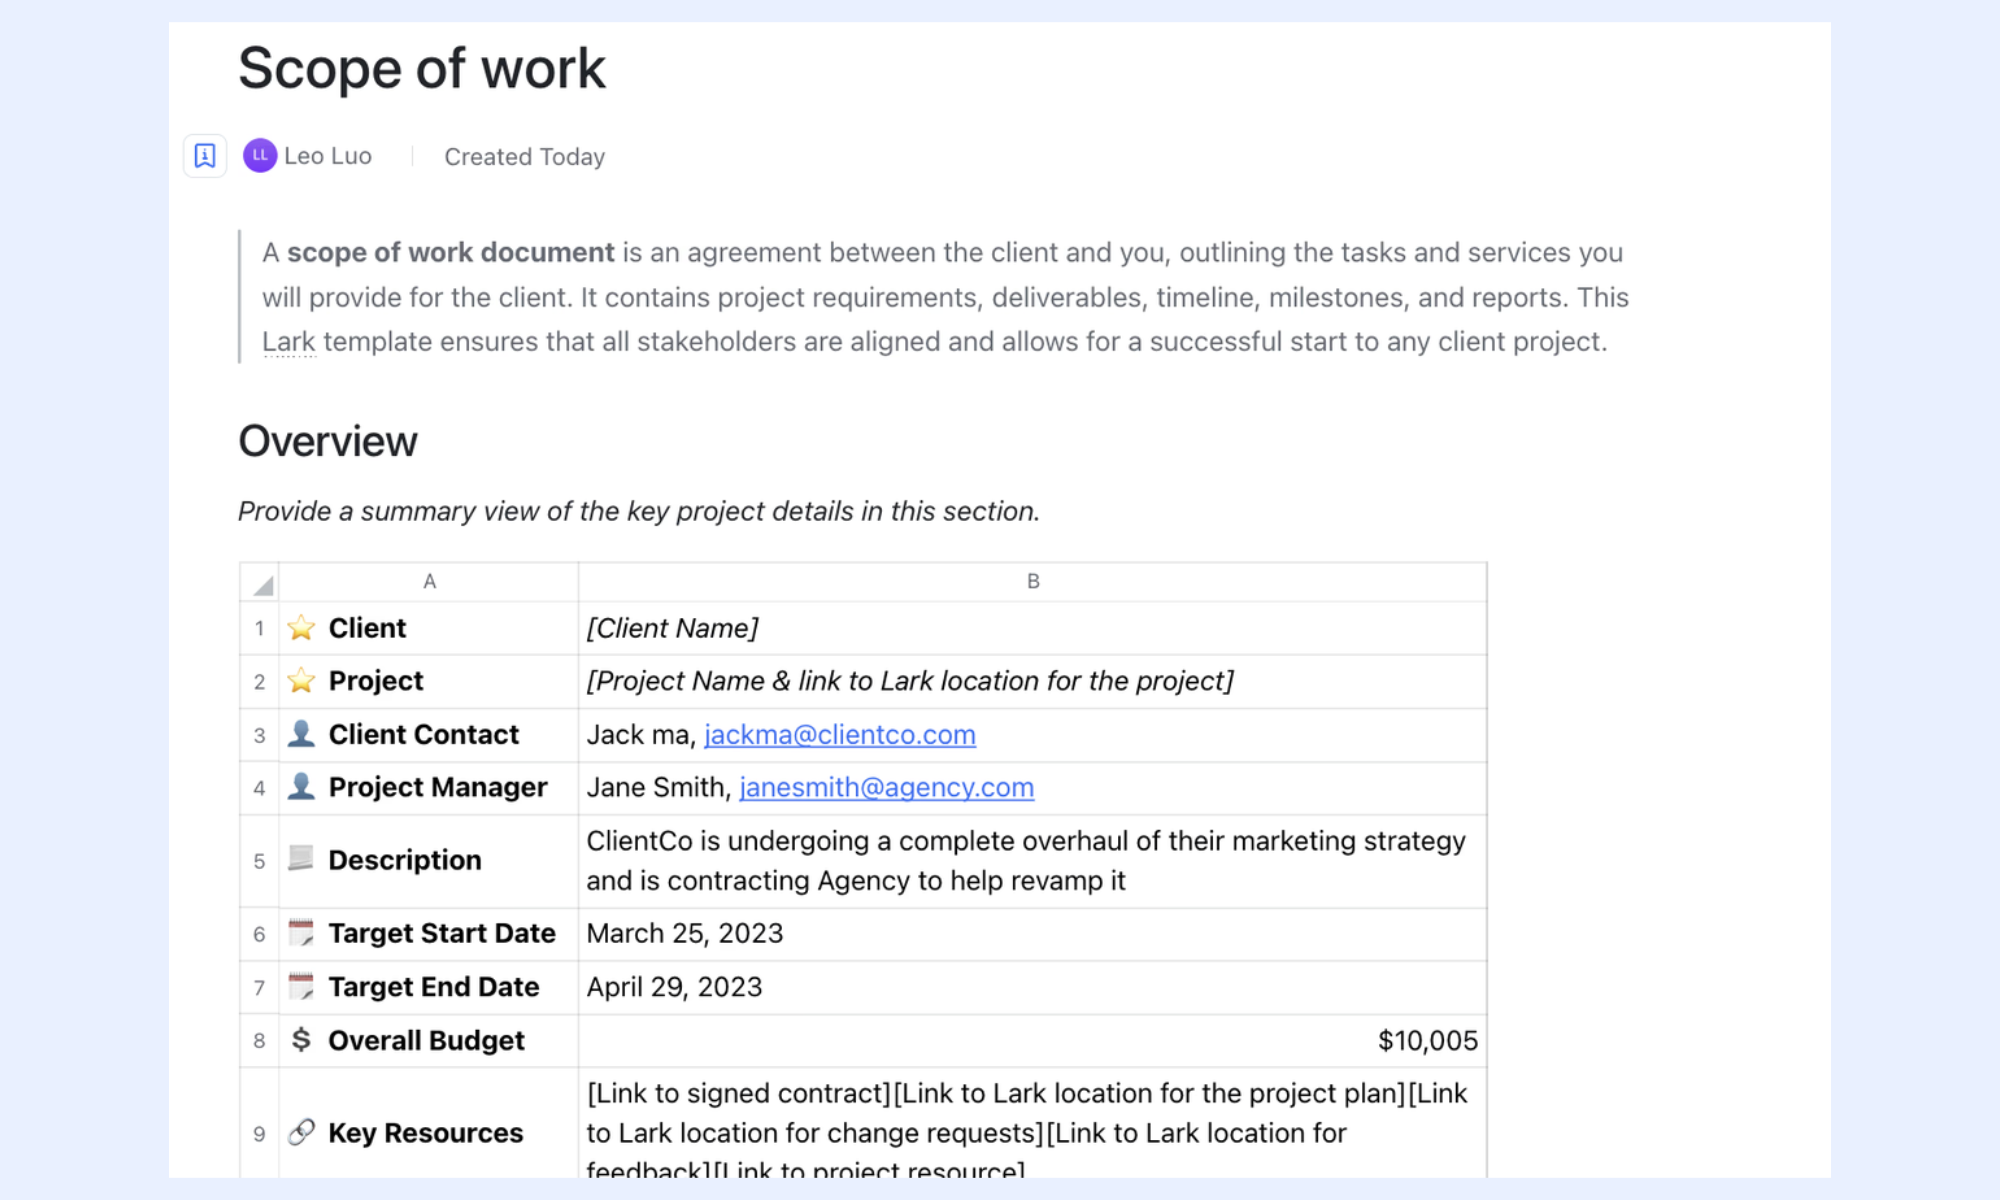
Task: Click the calendar icon beside Target Start Date
Action: (x=301, y=933)
